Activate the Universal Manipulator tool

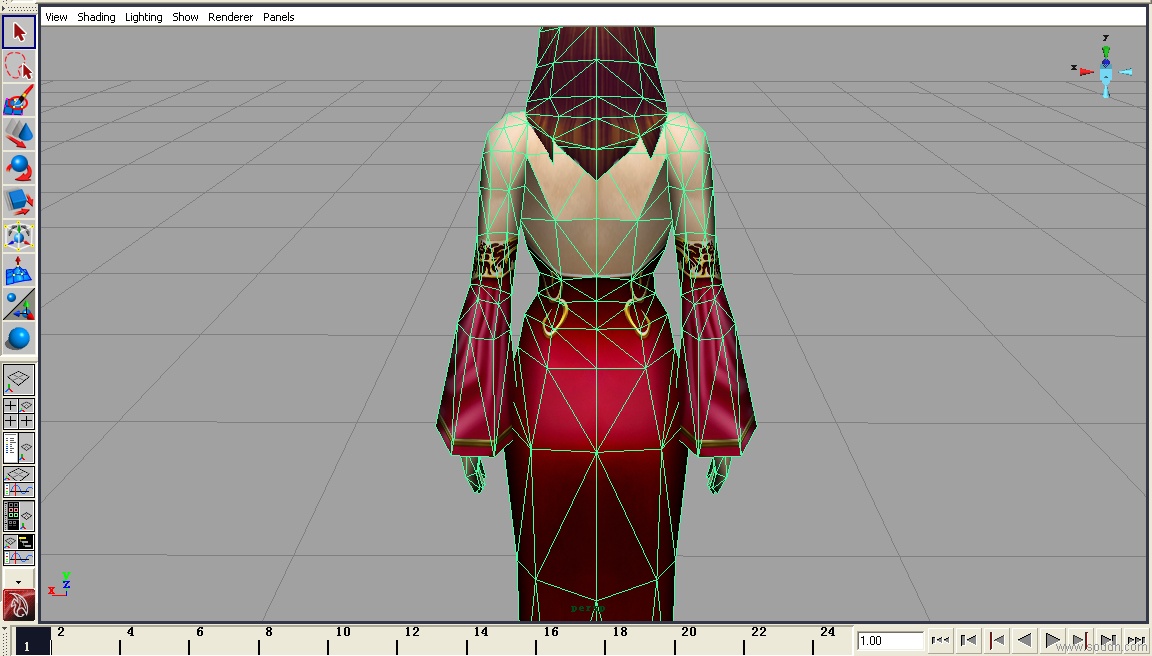click(x=19, y=236)
